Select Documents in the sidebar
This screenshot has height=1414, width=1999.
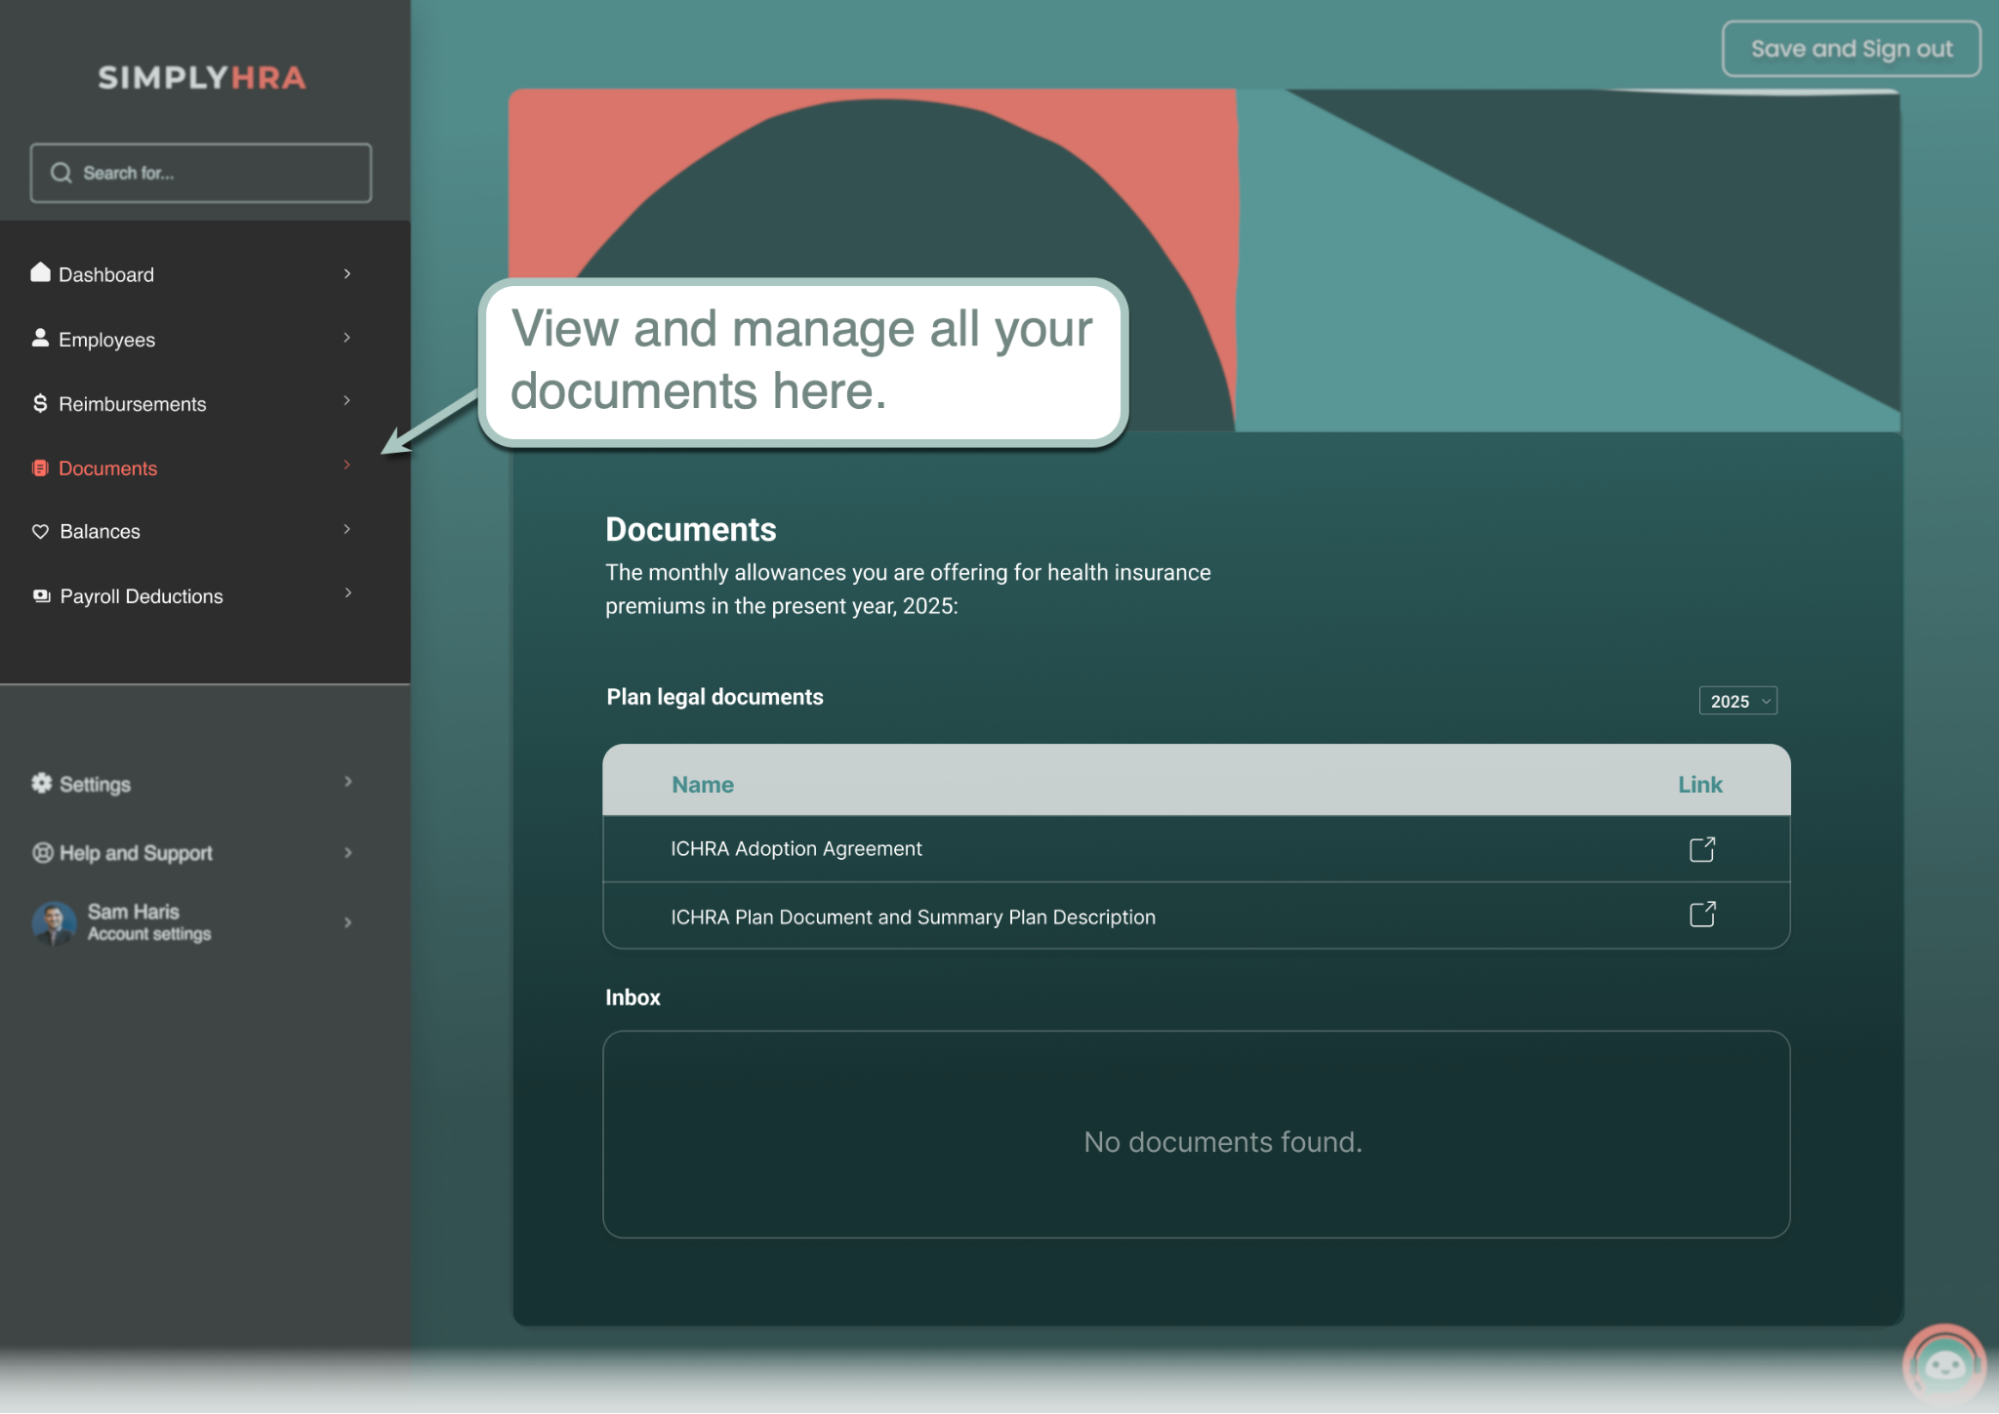tap(108, 468)
